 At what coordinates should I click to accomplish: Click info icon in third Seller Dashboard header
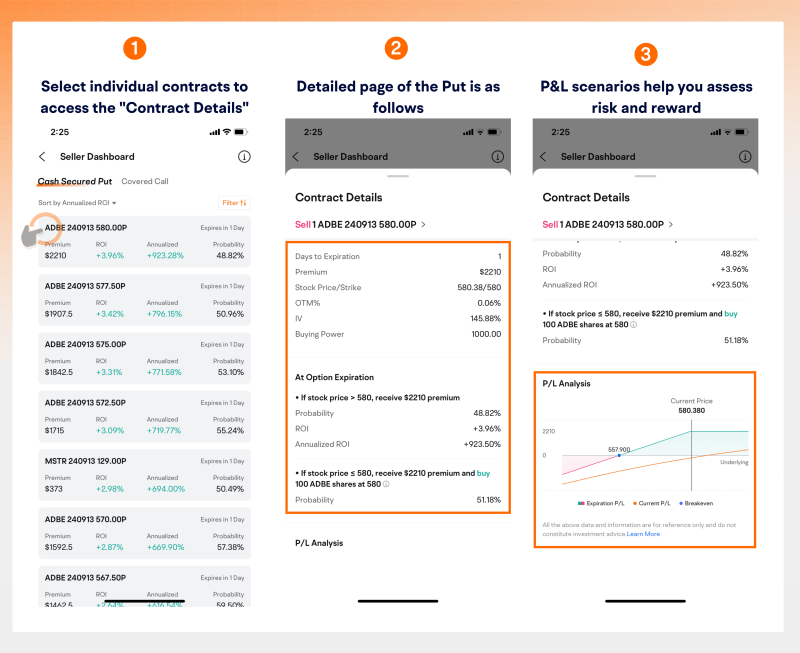coord(745,157)
